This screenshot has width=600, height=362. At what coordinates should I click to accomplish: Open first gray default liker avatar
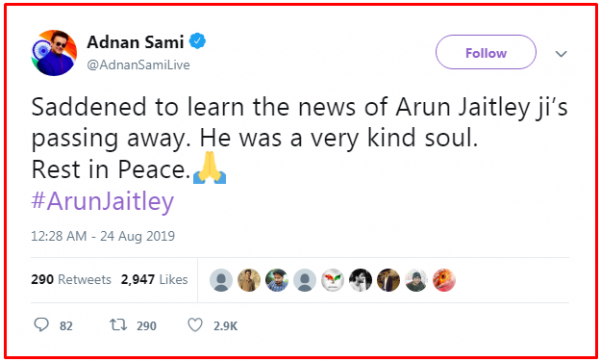[x=221, y=280]
